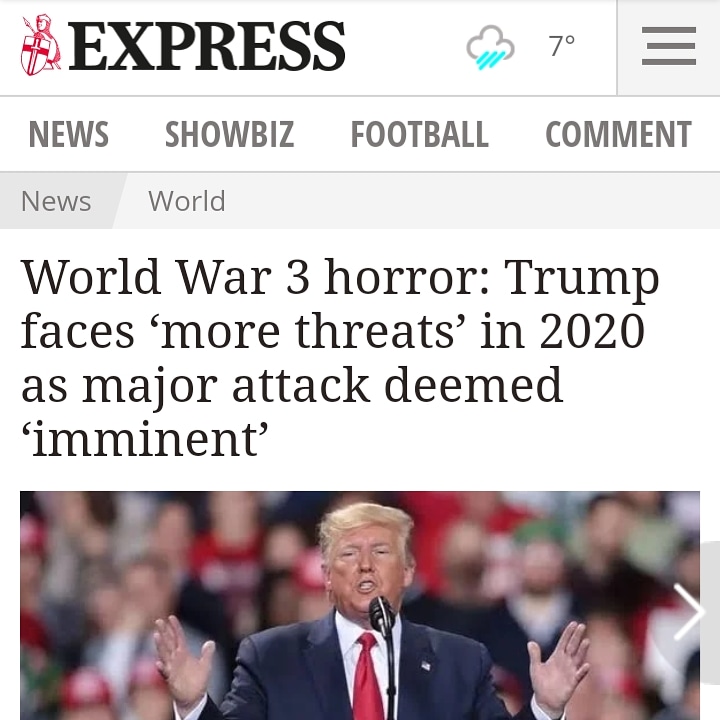
Task: Open the hamburger menu icon
Action: [669, 46]
